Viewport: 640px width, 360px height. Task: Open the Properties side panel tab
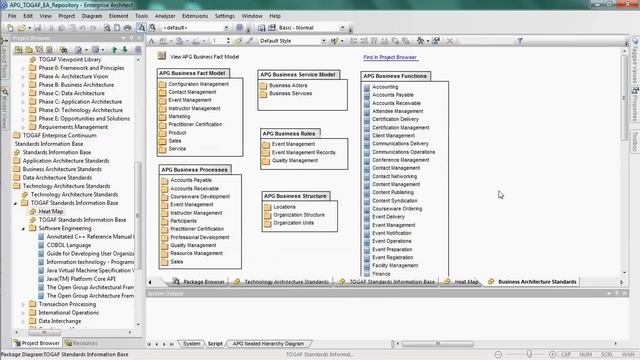635,104
